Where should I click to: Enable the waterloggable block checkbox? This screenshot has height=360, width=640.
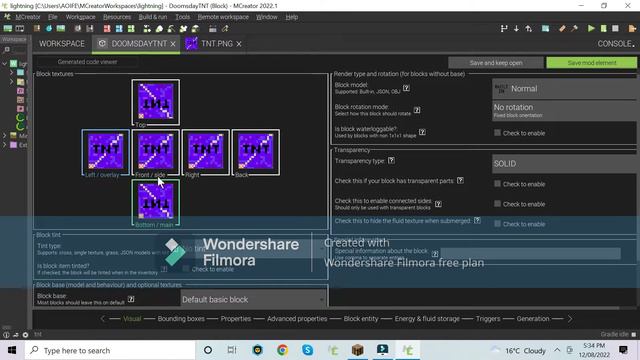[497, 133]
